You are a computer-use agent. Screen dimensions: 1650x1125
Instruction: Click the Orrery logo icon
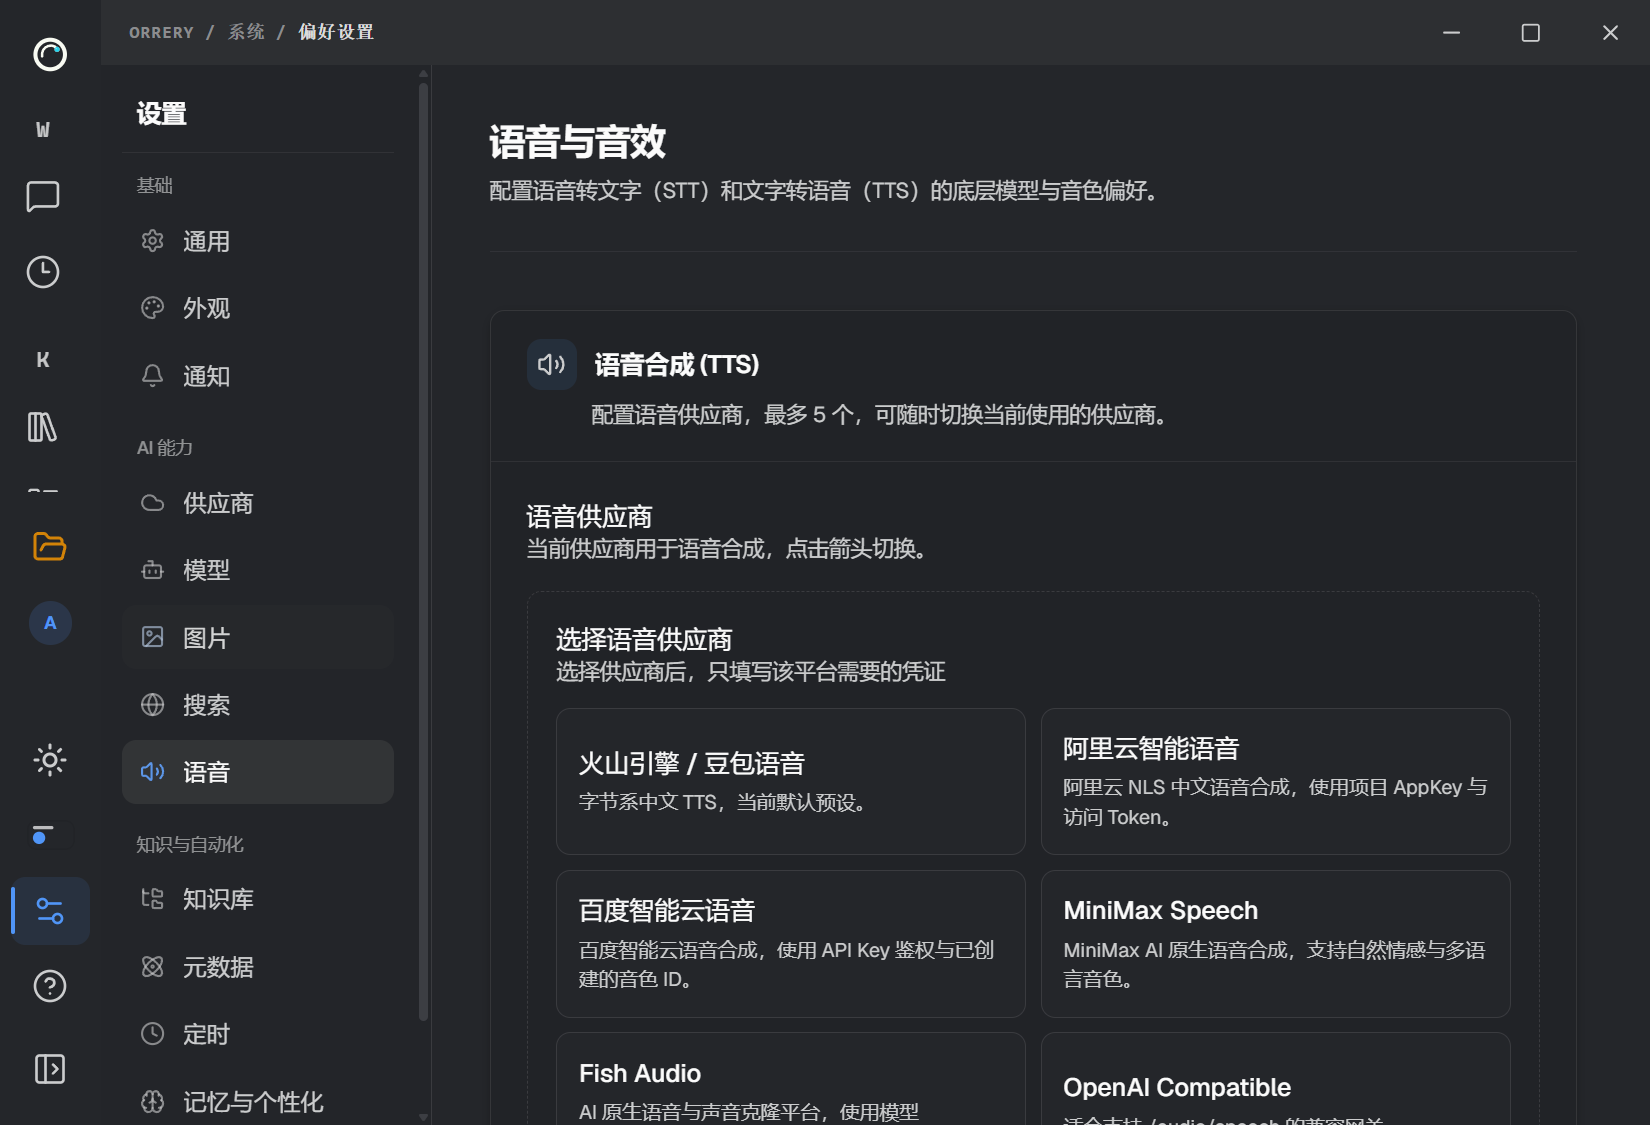pos(50,54)
